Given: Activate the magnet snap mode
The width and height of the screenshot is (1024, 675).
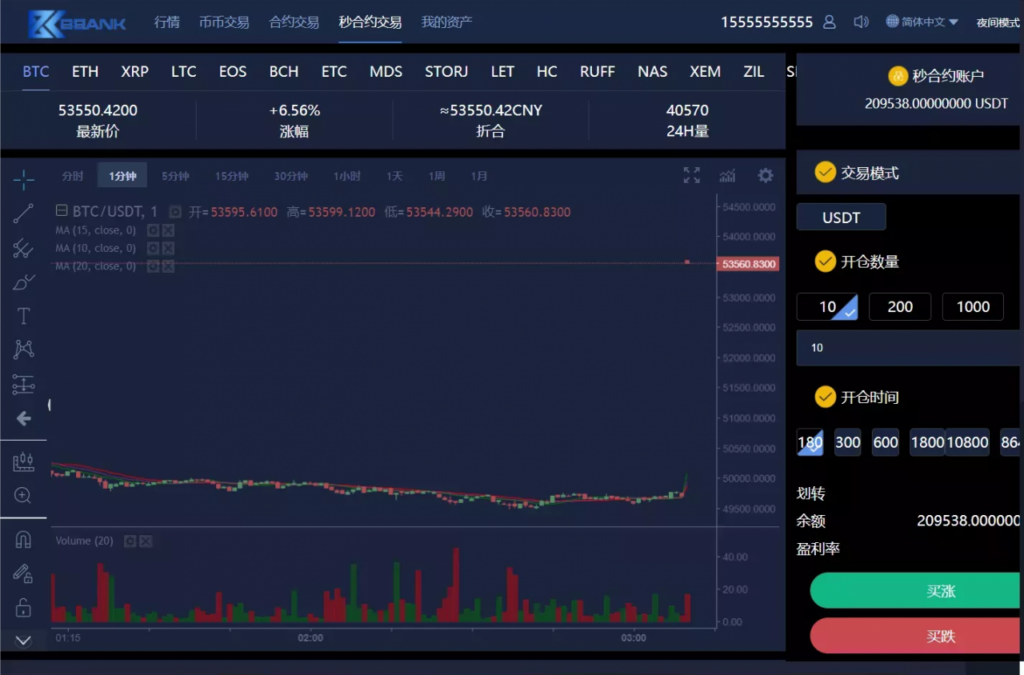Looking at the screenshot, I should tap(23, 540).
